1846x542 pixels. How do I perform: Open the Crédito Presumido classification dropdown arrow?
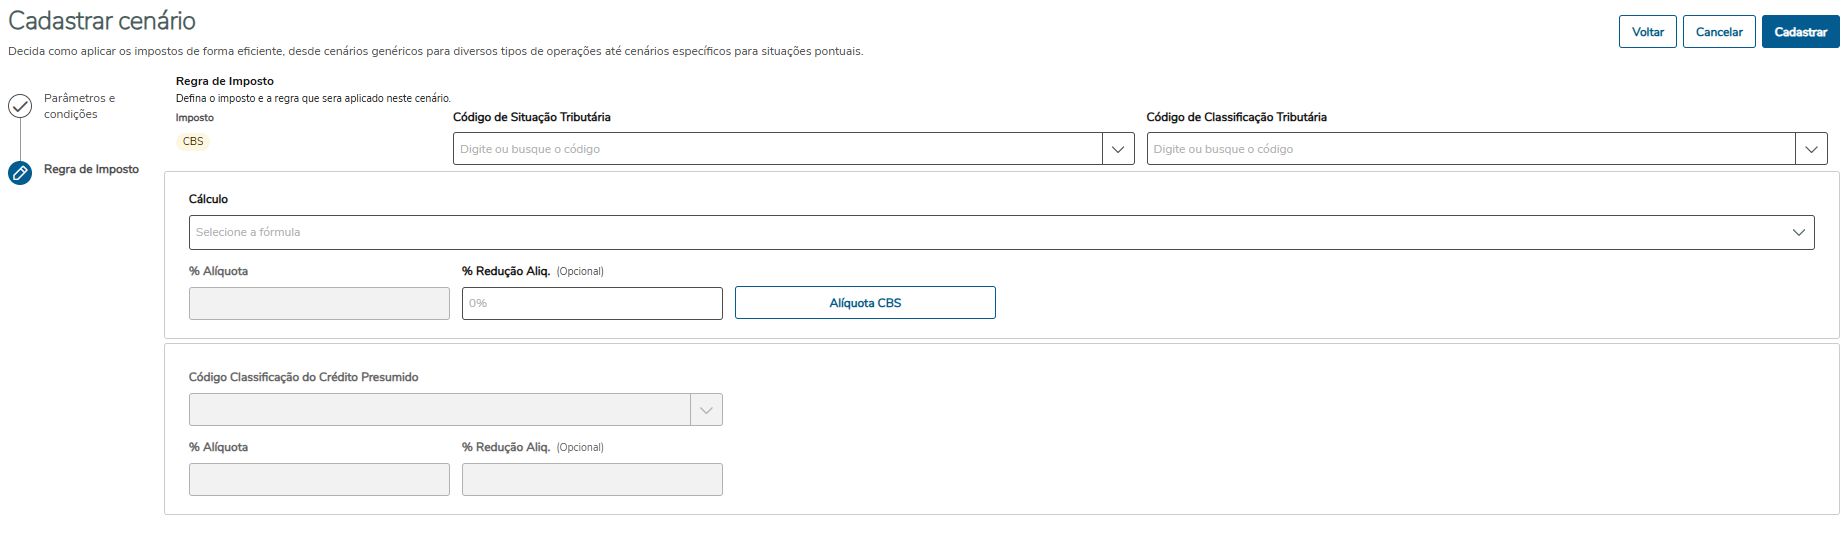pyautogui.click(x=706, y=410)
